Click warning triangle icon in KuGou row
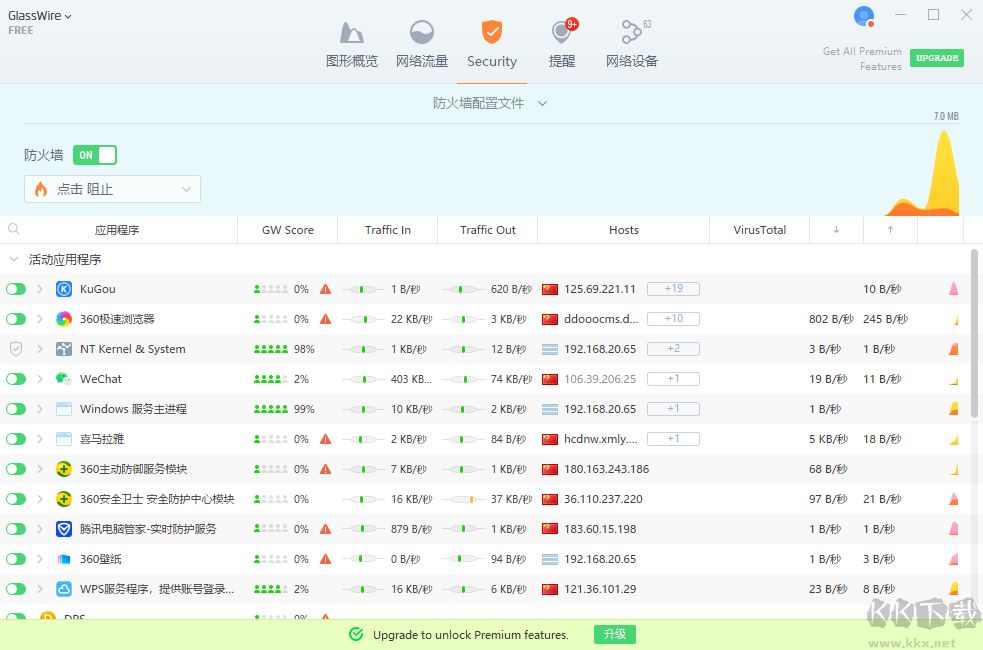The height and width of the screenshot is (650, 983). click(x=325, y=289)
